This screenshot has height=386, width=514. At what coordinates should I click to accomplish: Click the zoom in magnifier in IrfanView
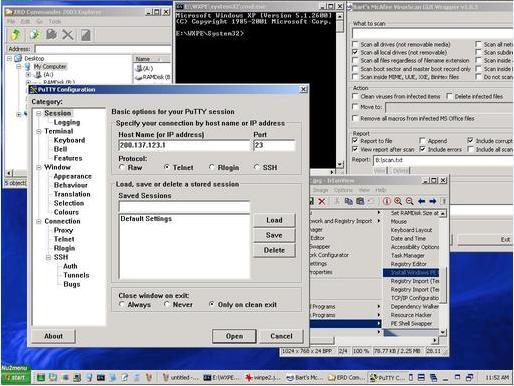[x=398, y=201]
